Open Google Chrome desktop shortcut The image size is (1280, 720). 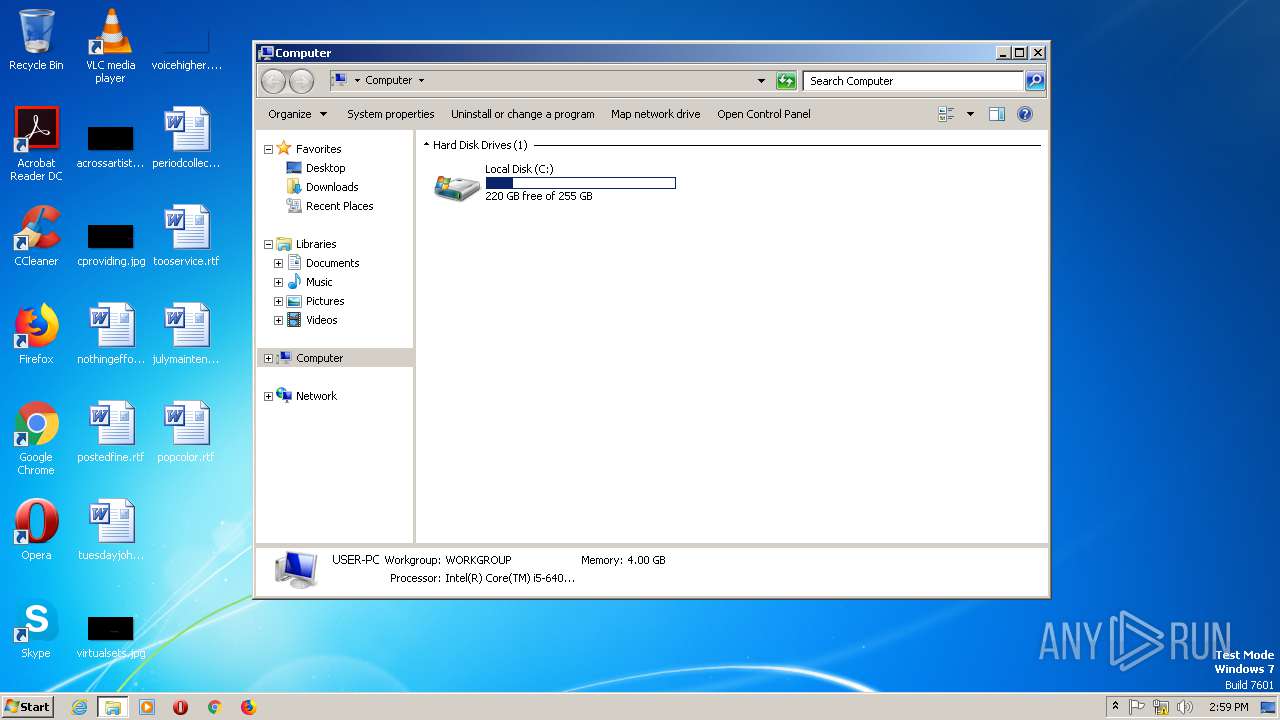click(x=36, y=438)
